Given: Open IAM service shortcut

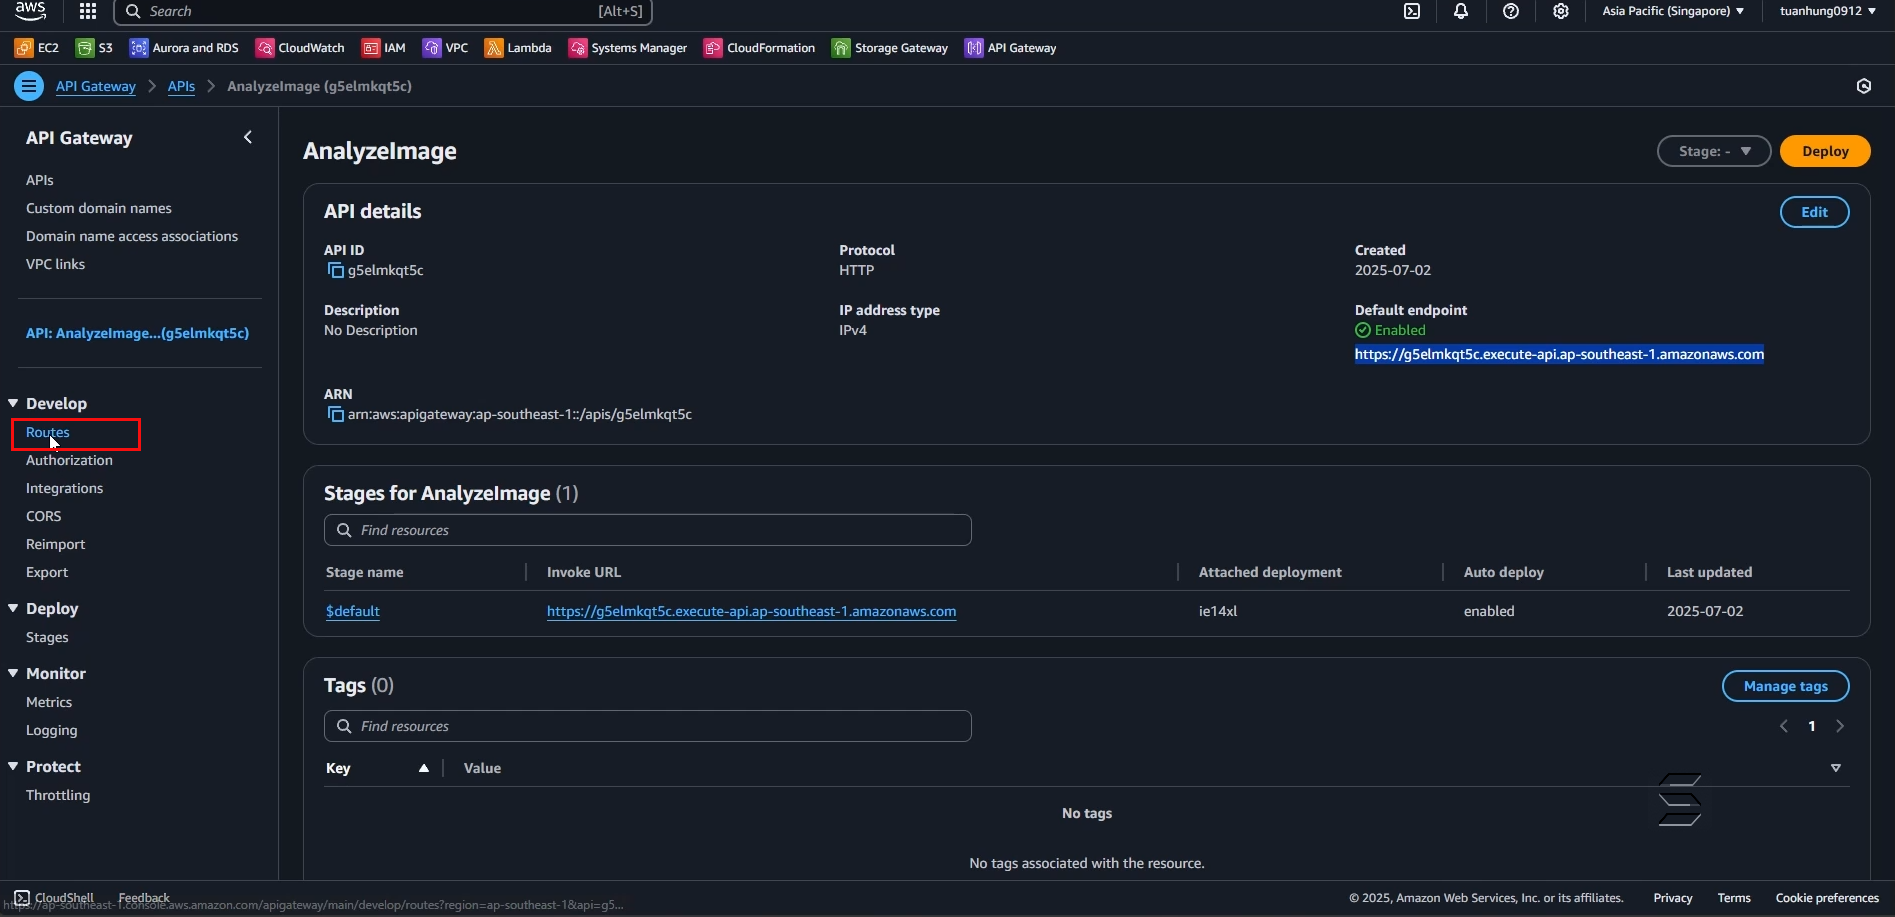Looking at the screenshot, I should coord(384,48).
